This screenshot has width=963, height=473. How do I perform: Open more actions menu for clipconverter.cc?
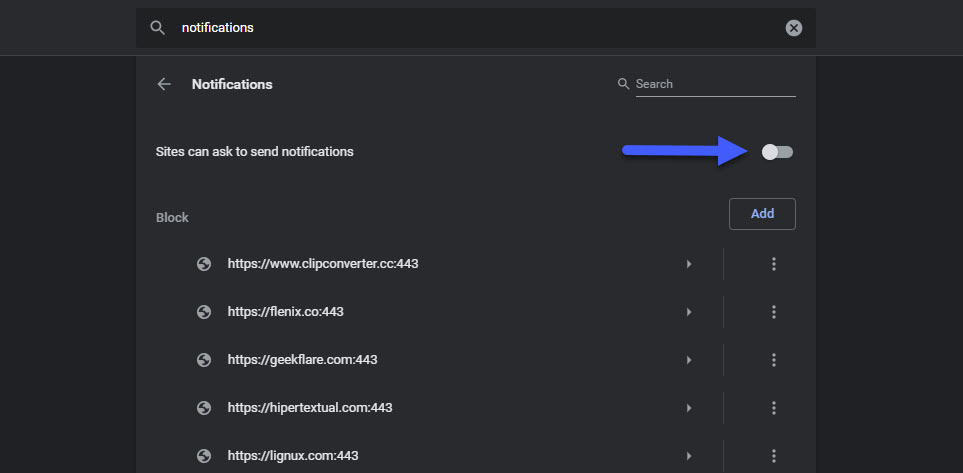tap(774, 264)
